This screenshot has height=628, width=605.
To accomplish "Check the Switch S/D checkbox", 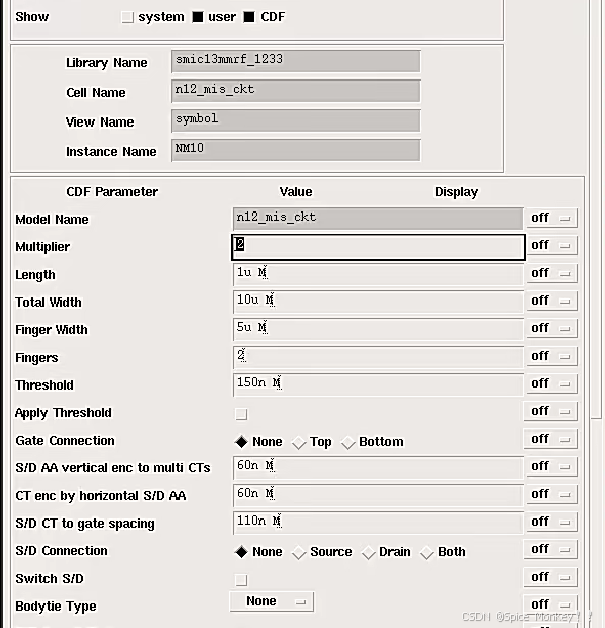I will click(x=241, y=580).
